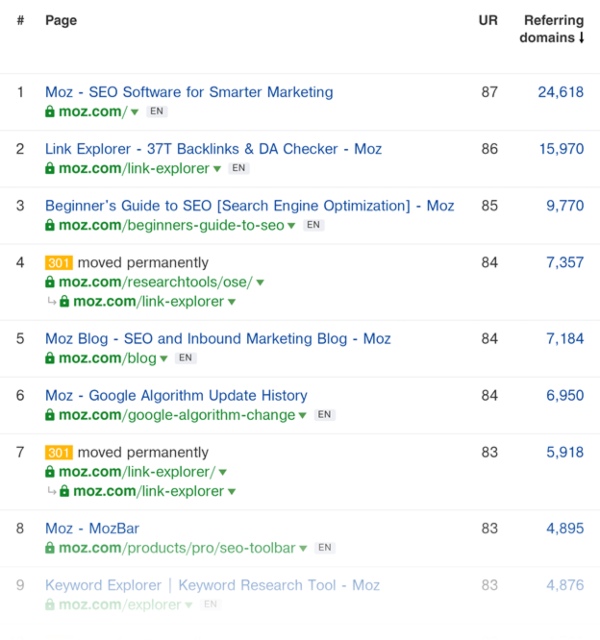The width and height of the screenshot is (600, 640).
Task: Click the 24,618 referring domains number
Action: click(560, 92)
